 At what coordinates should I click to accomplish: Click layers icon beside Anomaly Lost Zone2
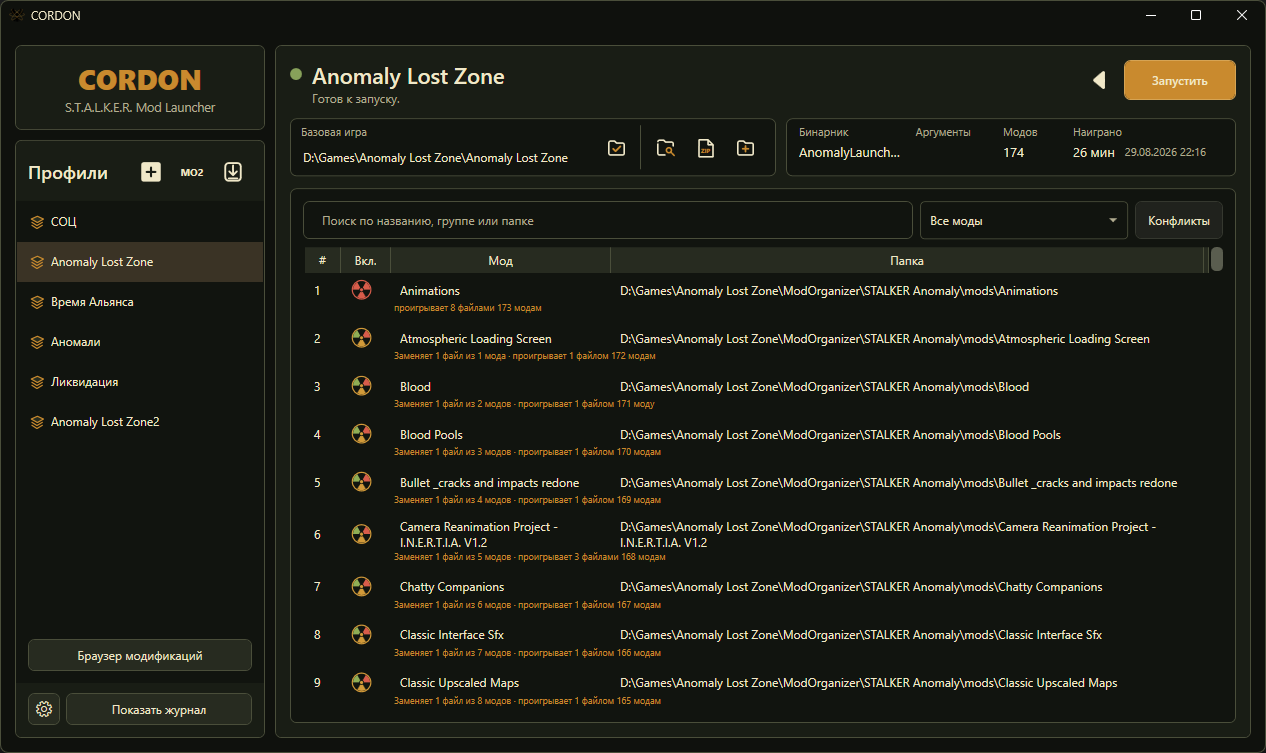[37, 422]
